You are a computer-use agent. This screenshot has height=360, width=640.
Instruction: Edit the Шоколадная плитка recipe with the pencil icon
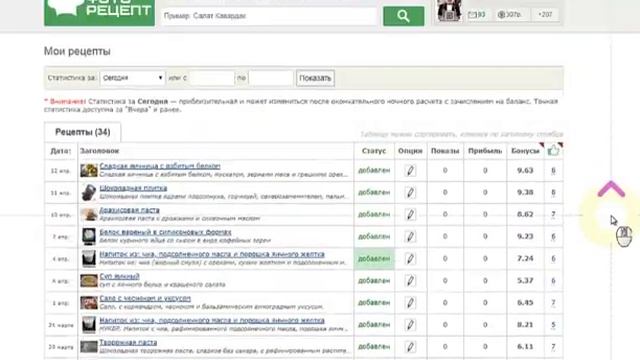pyautogui.click(x=411, y=192)
